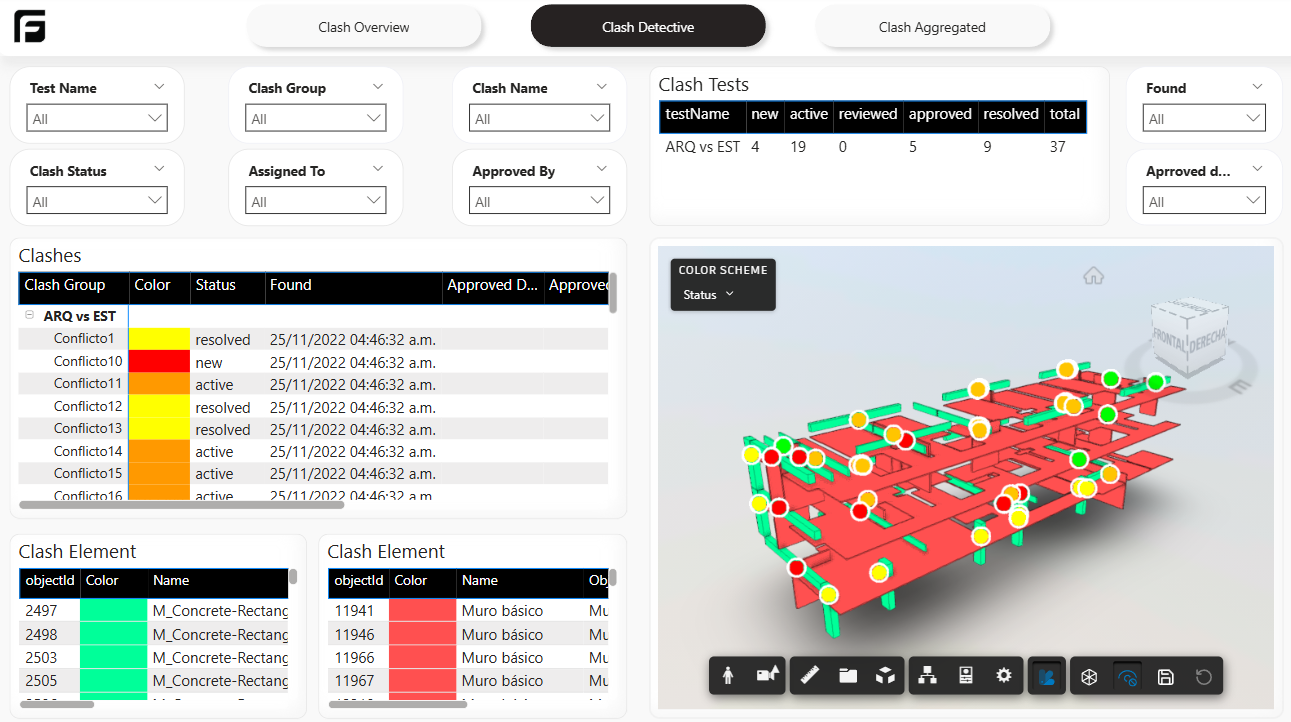1291x722 pixels.
Task: Open the properties panel icon
Action: click(x=966, y=676)
